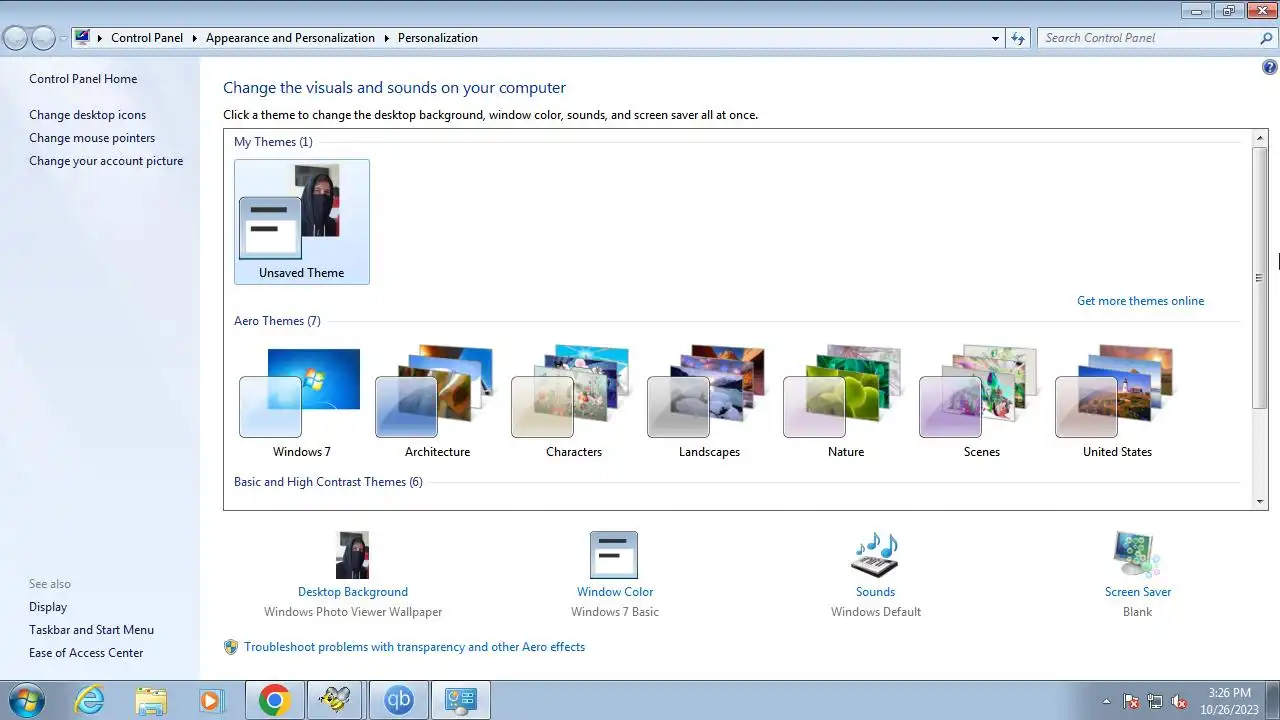Go to Control Panel Home
Screen dimensions: 1280x720
pyautogui.click(x=83, y=79)
